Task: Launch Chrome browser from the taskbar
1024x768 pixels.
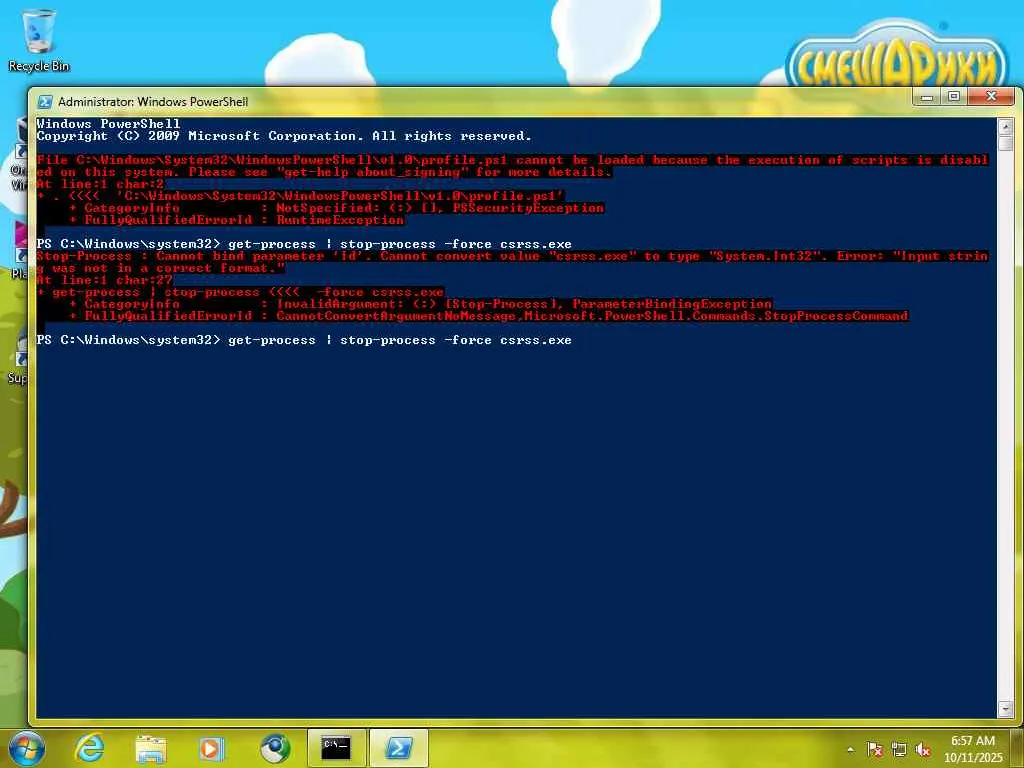Action: tap(274, 748)
